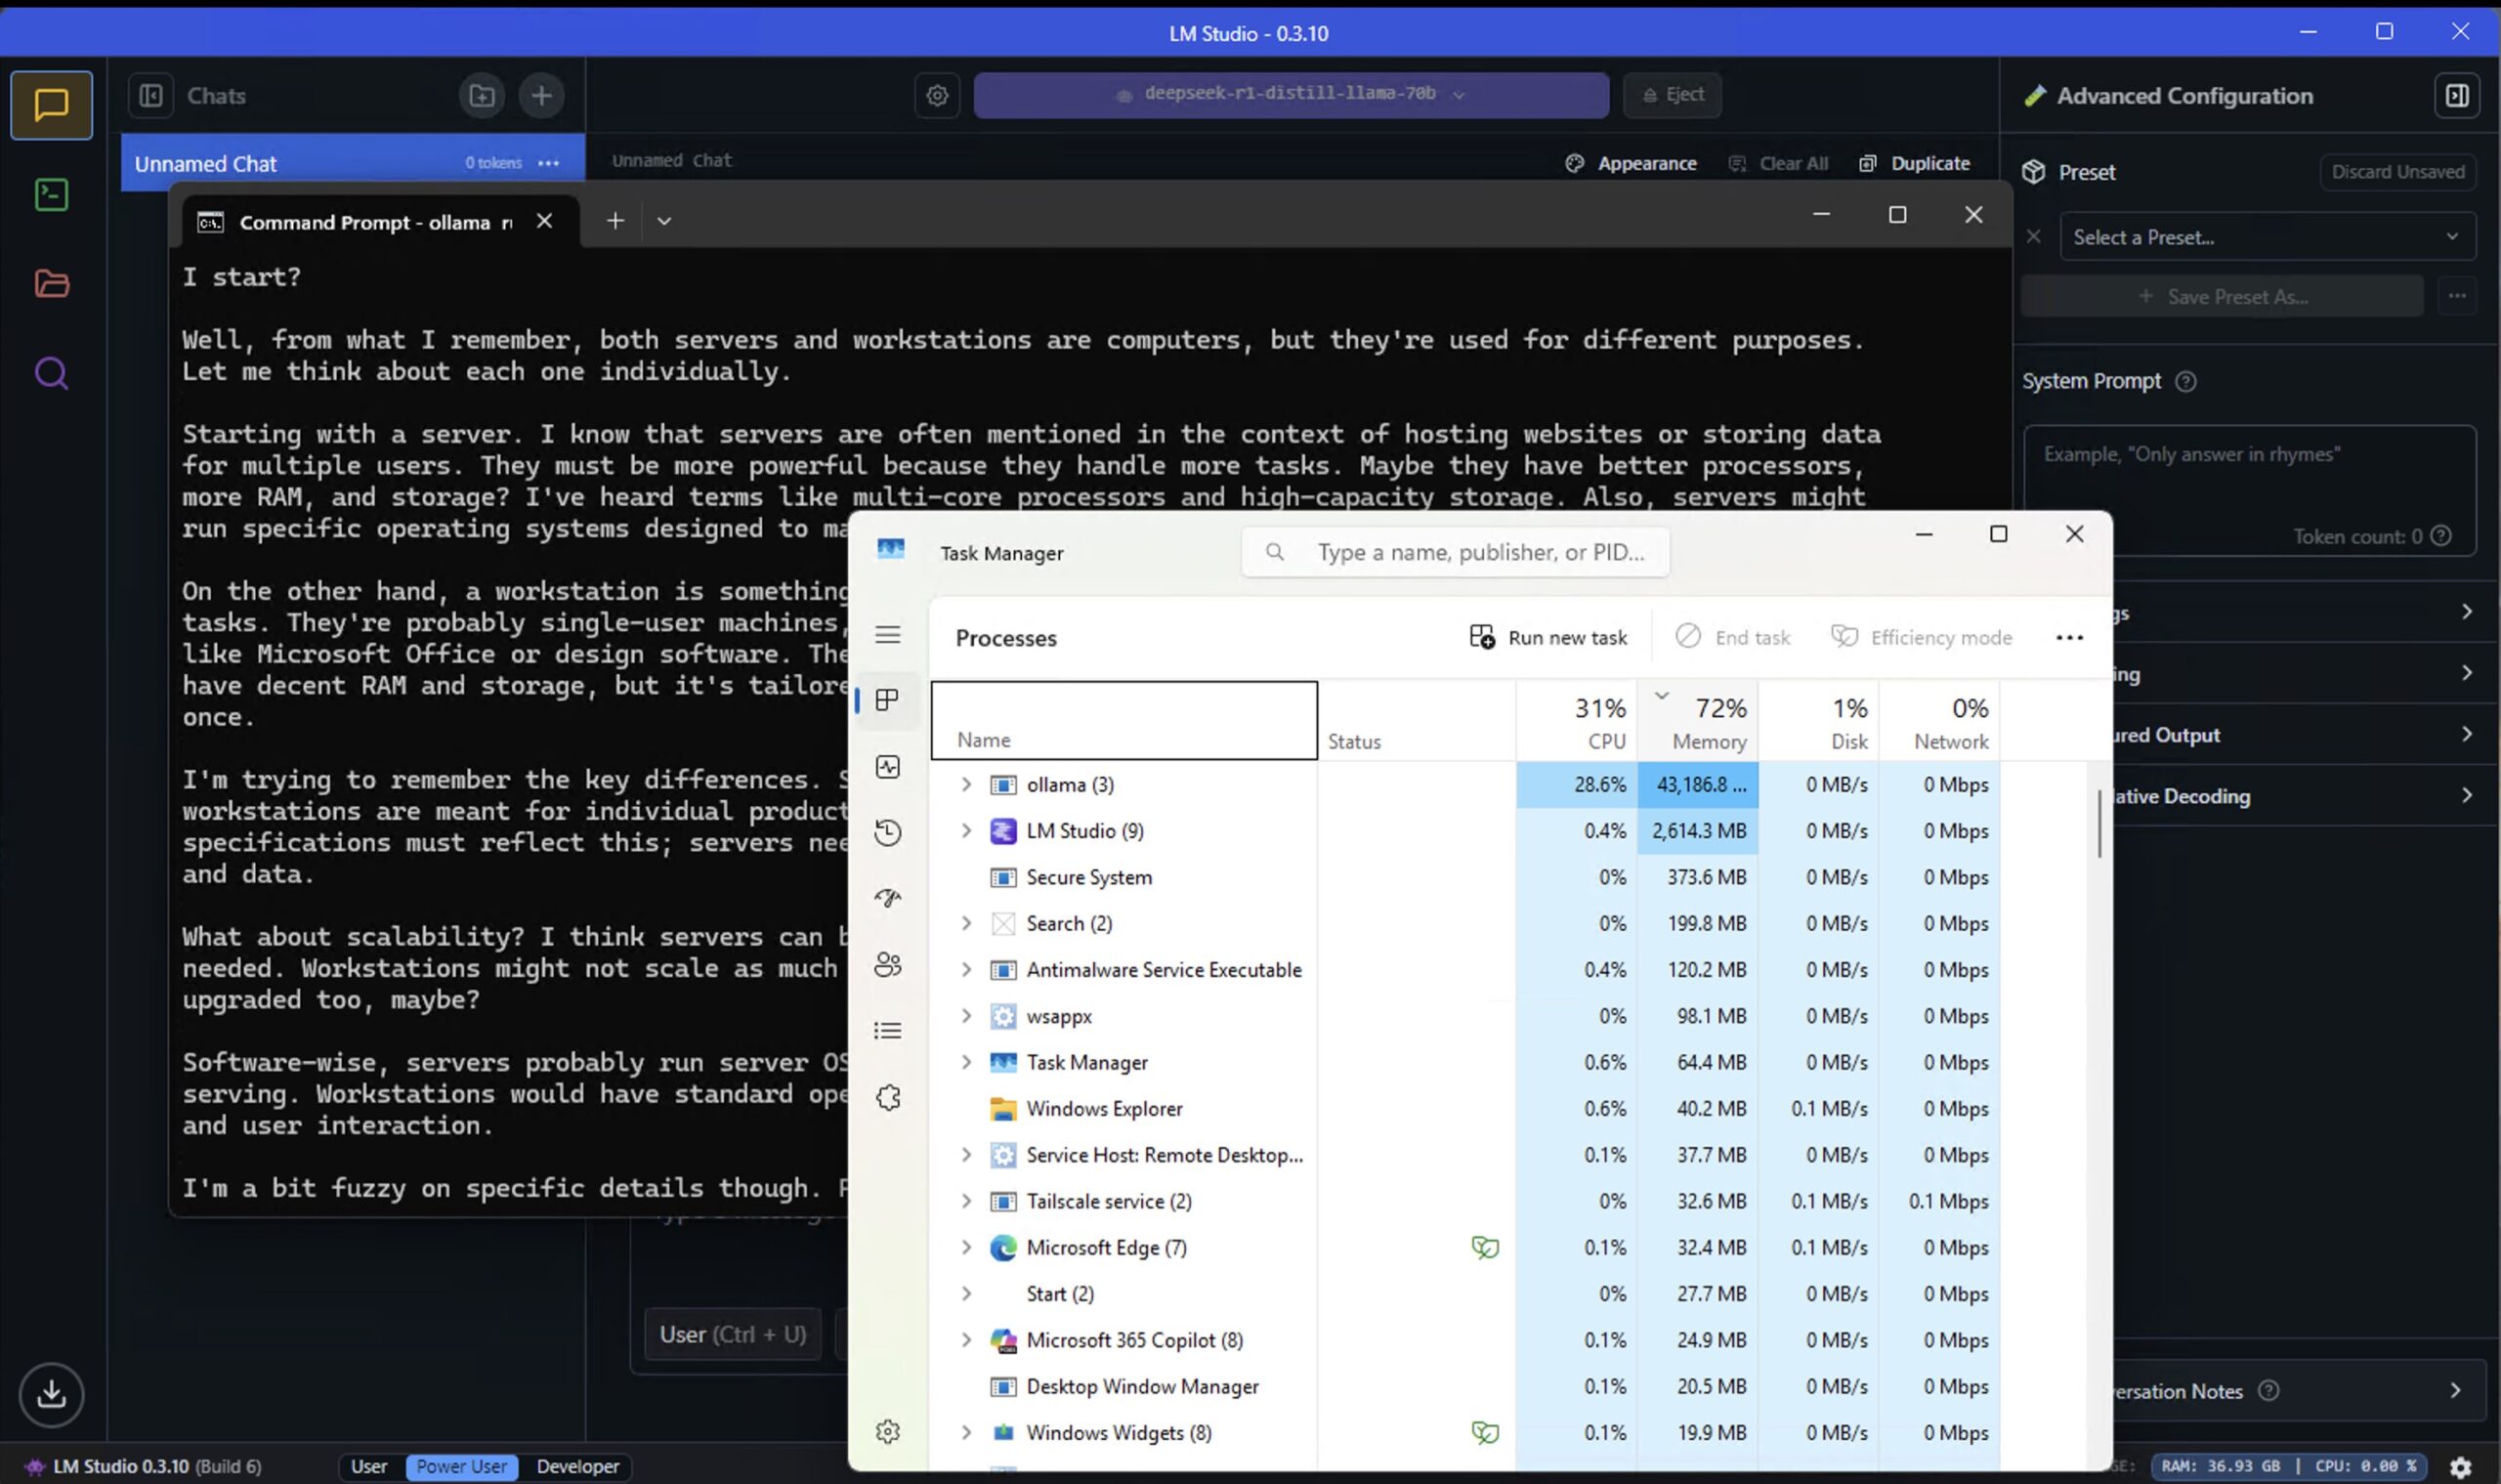Viewport: 2501px width, 1484px height.
Task: Open the Discover magnifier icon in sidebar
Action: 51,373
